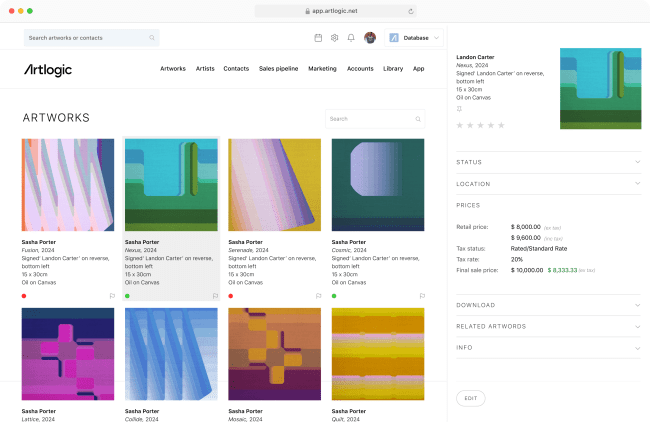The width and height of the screenshot is (650, 422).
Task: Click the pin icon in detail panel
Action: tap(459, 109)
